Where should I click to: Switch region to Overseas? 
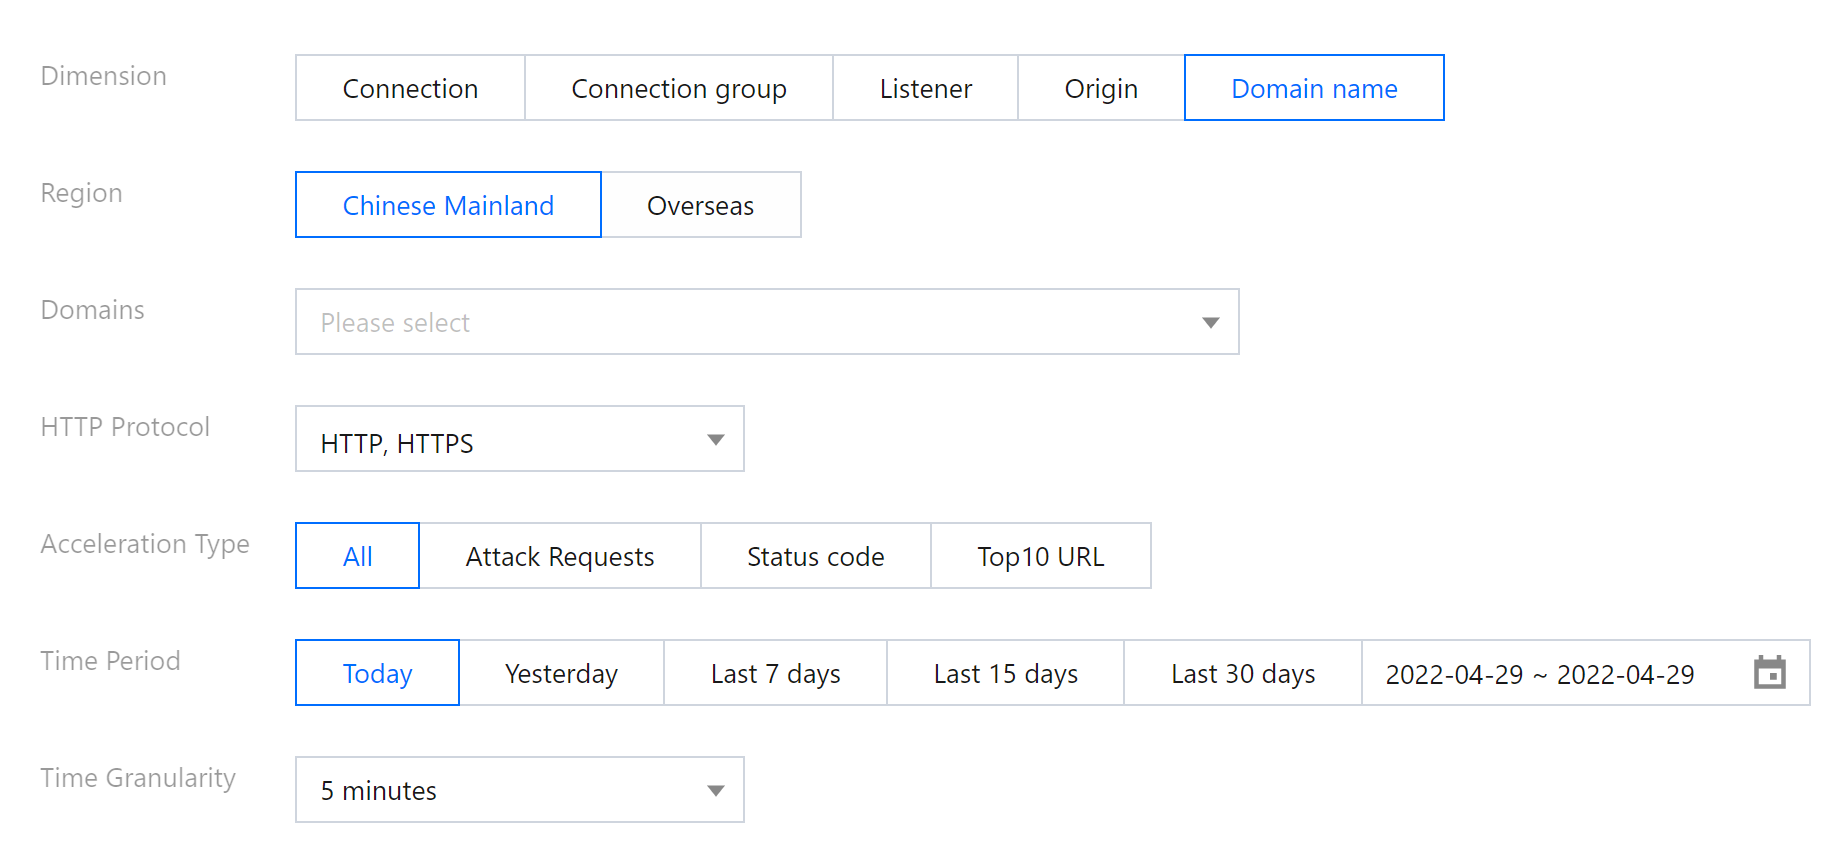pos(700,206)
